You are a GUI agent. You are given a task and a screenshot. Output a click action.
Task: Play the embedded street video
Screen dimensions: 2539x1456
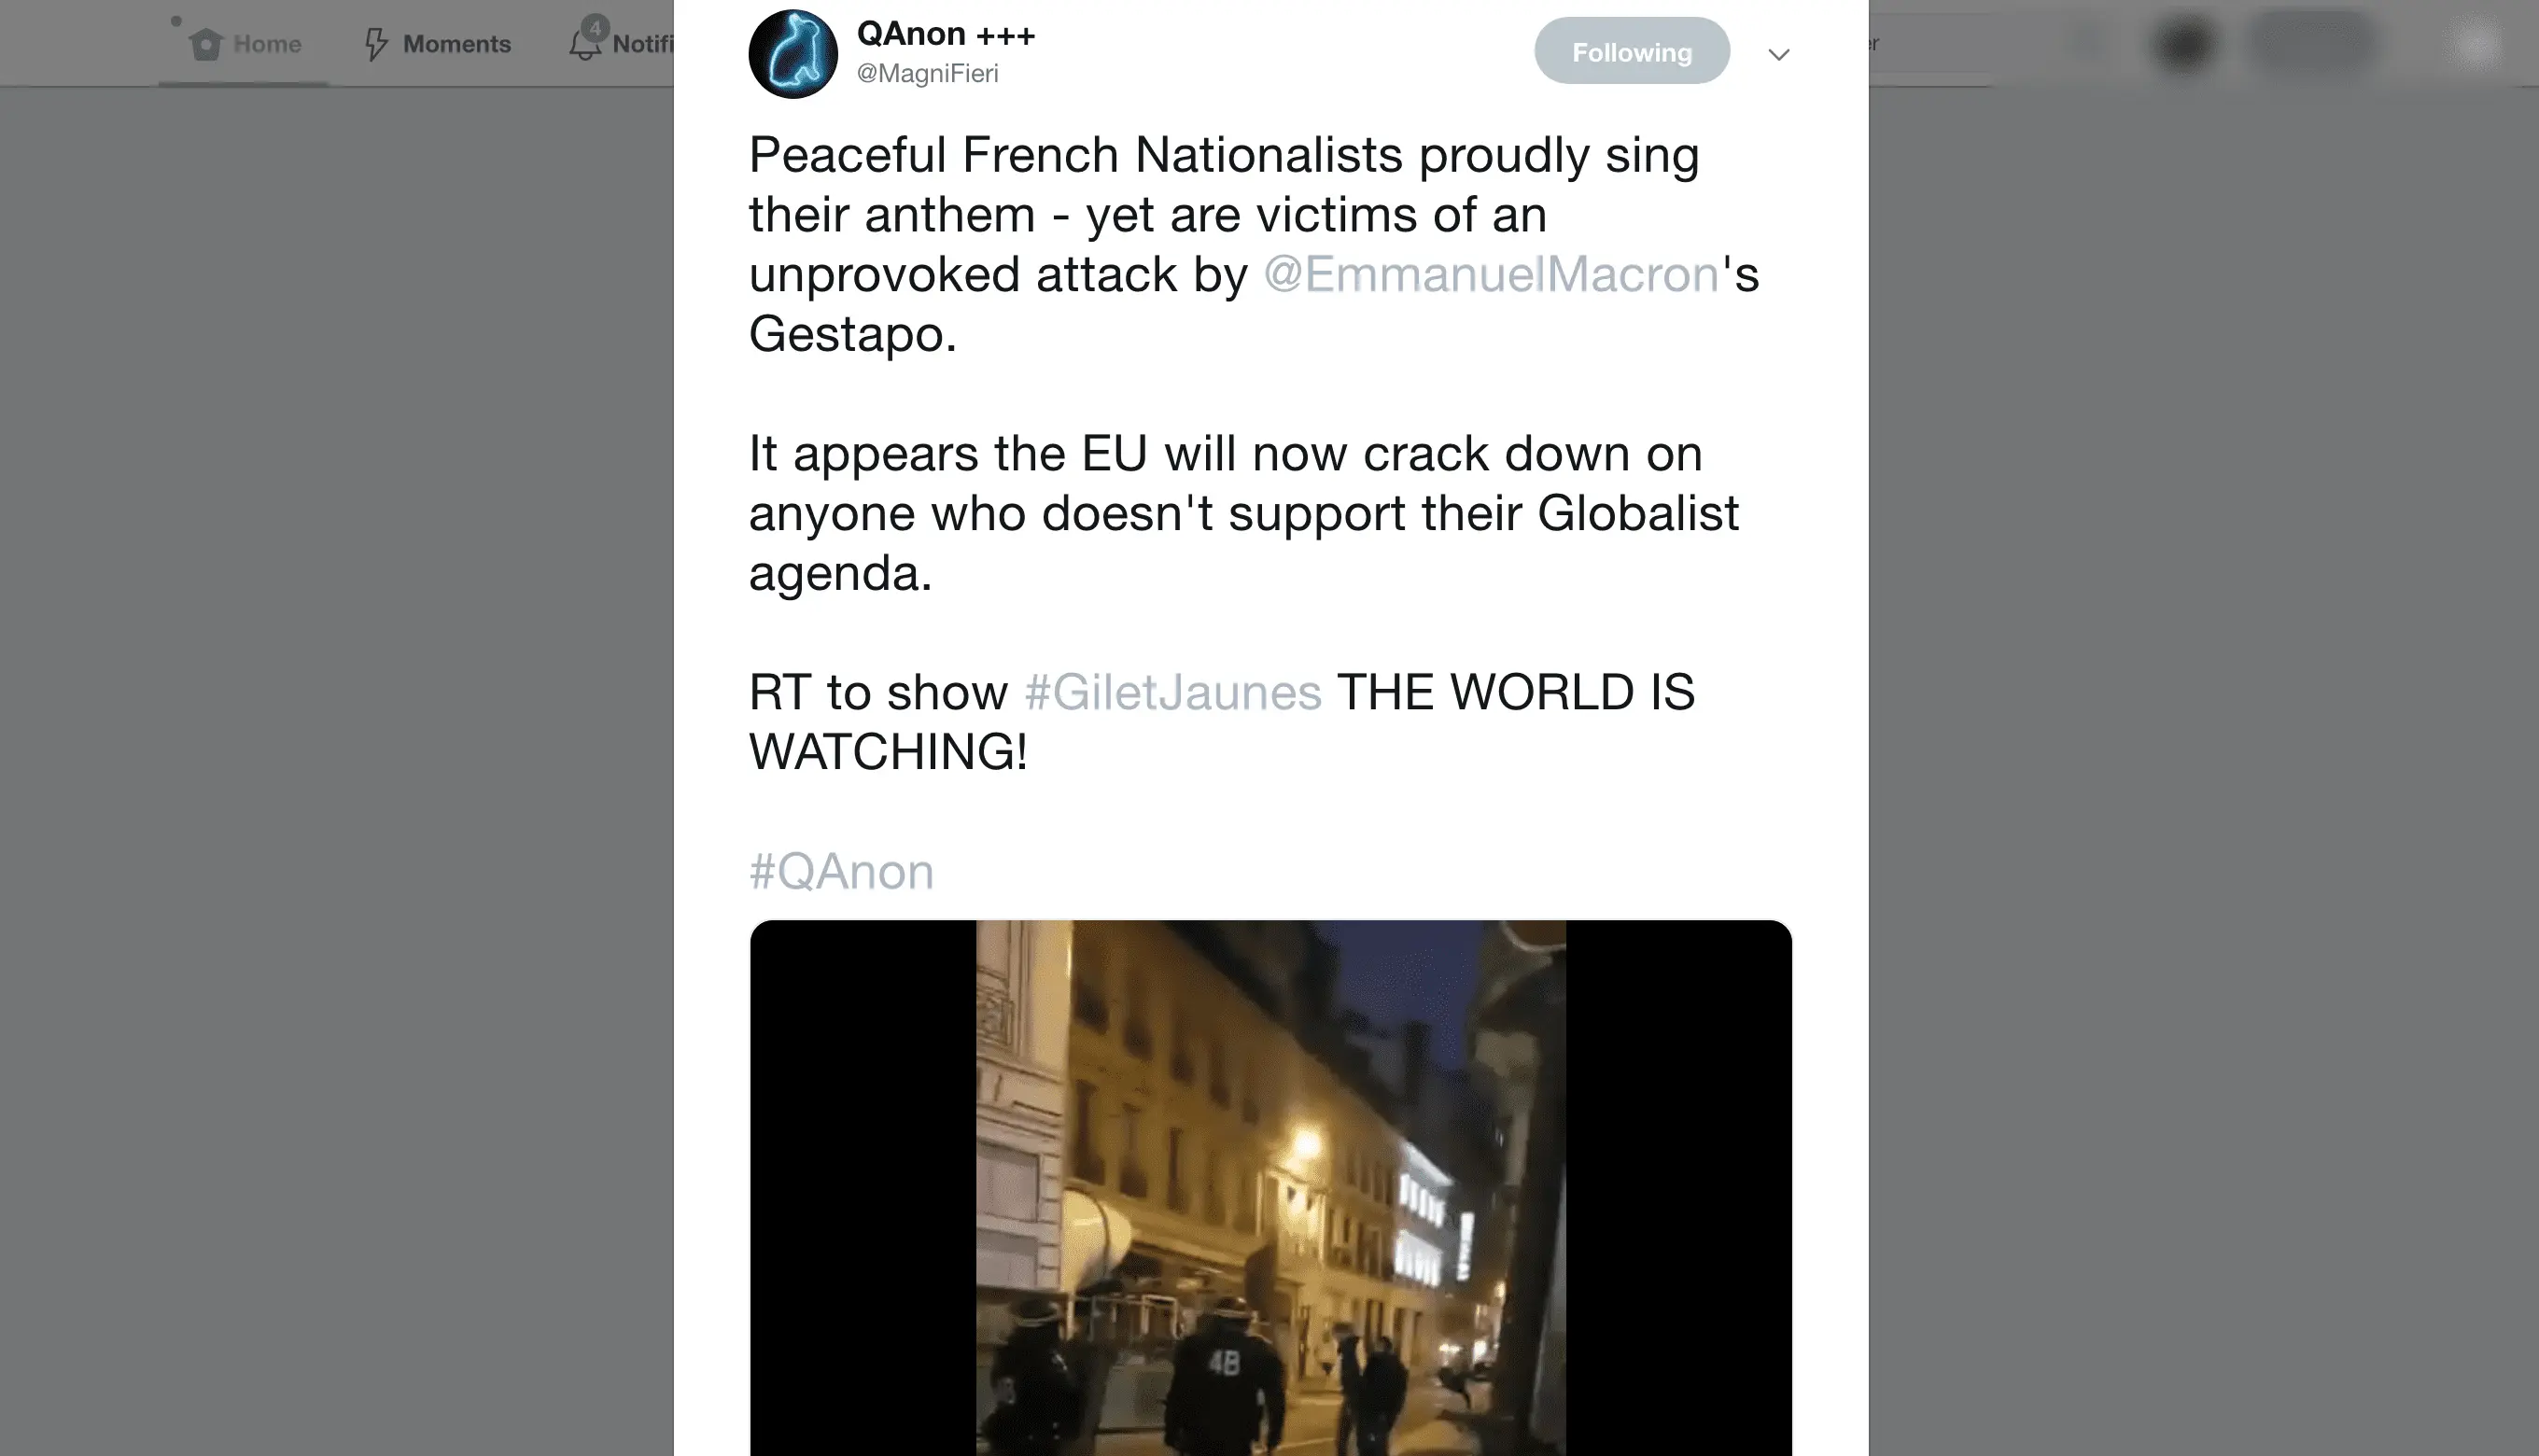coord(1270,1188)
